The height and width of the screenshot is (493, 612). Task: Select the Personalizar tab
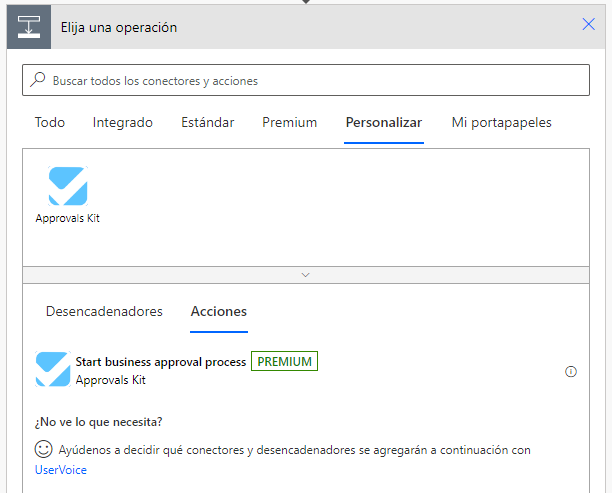(x=384, y=122)
